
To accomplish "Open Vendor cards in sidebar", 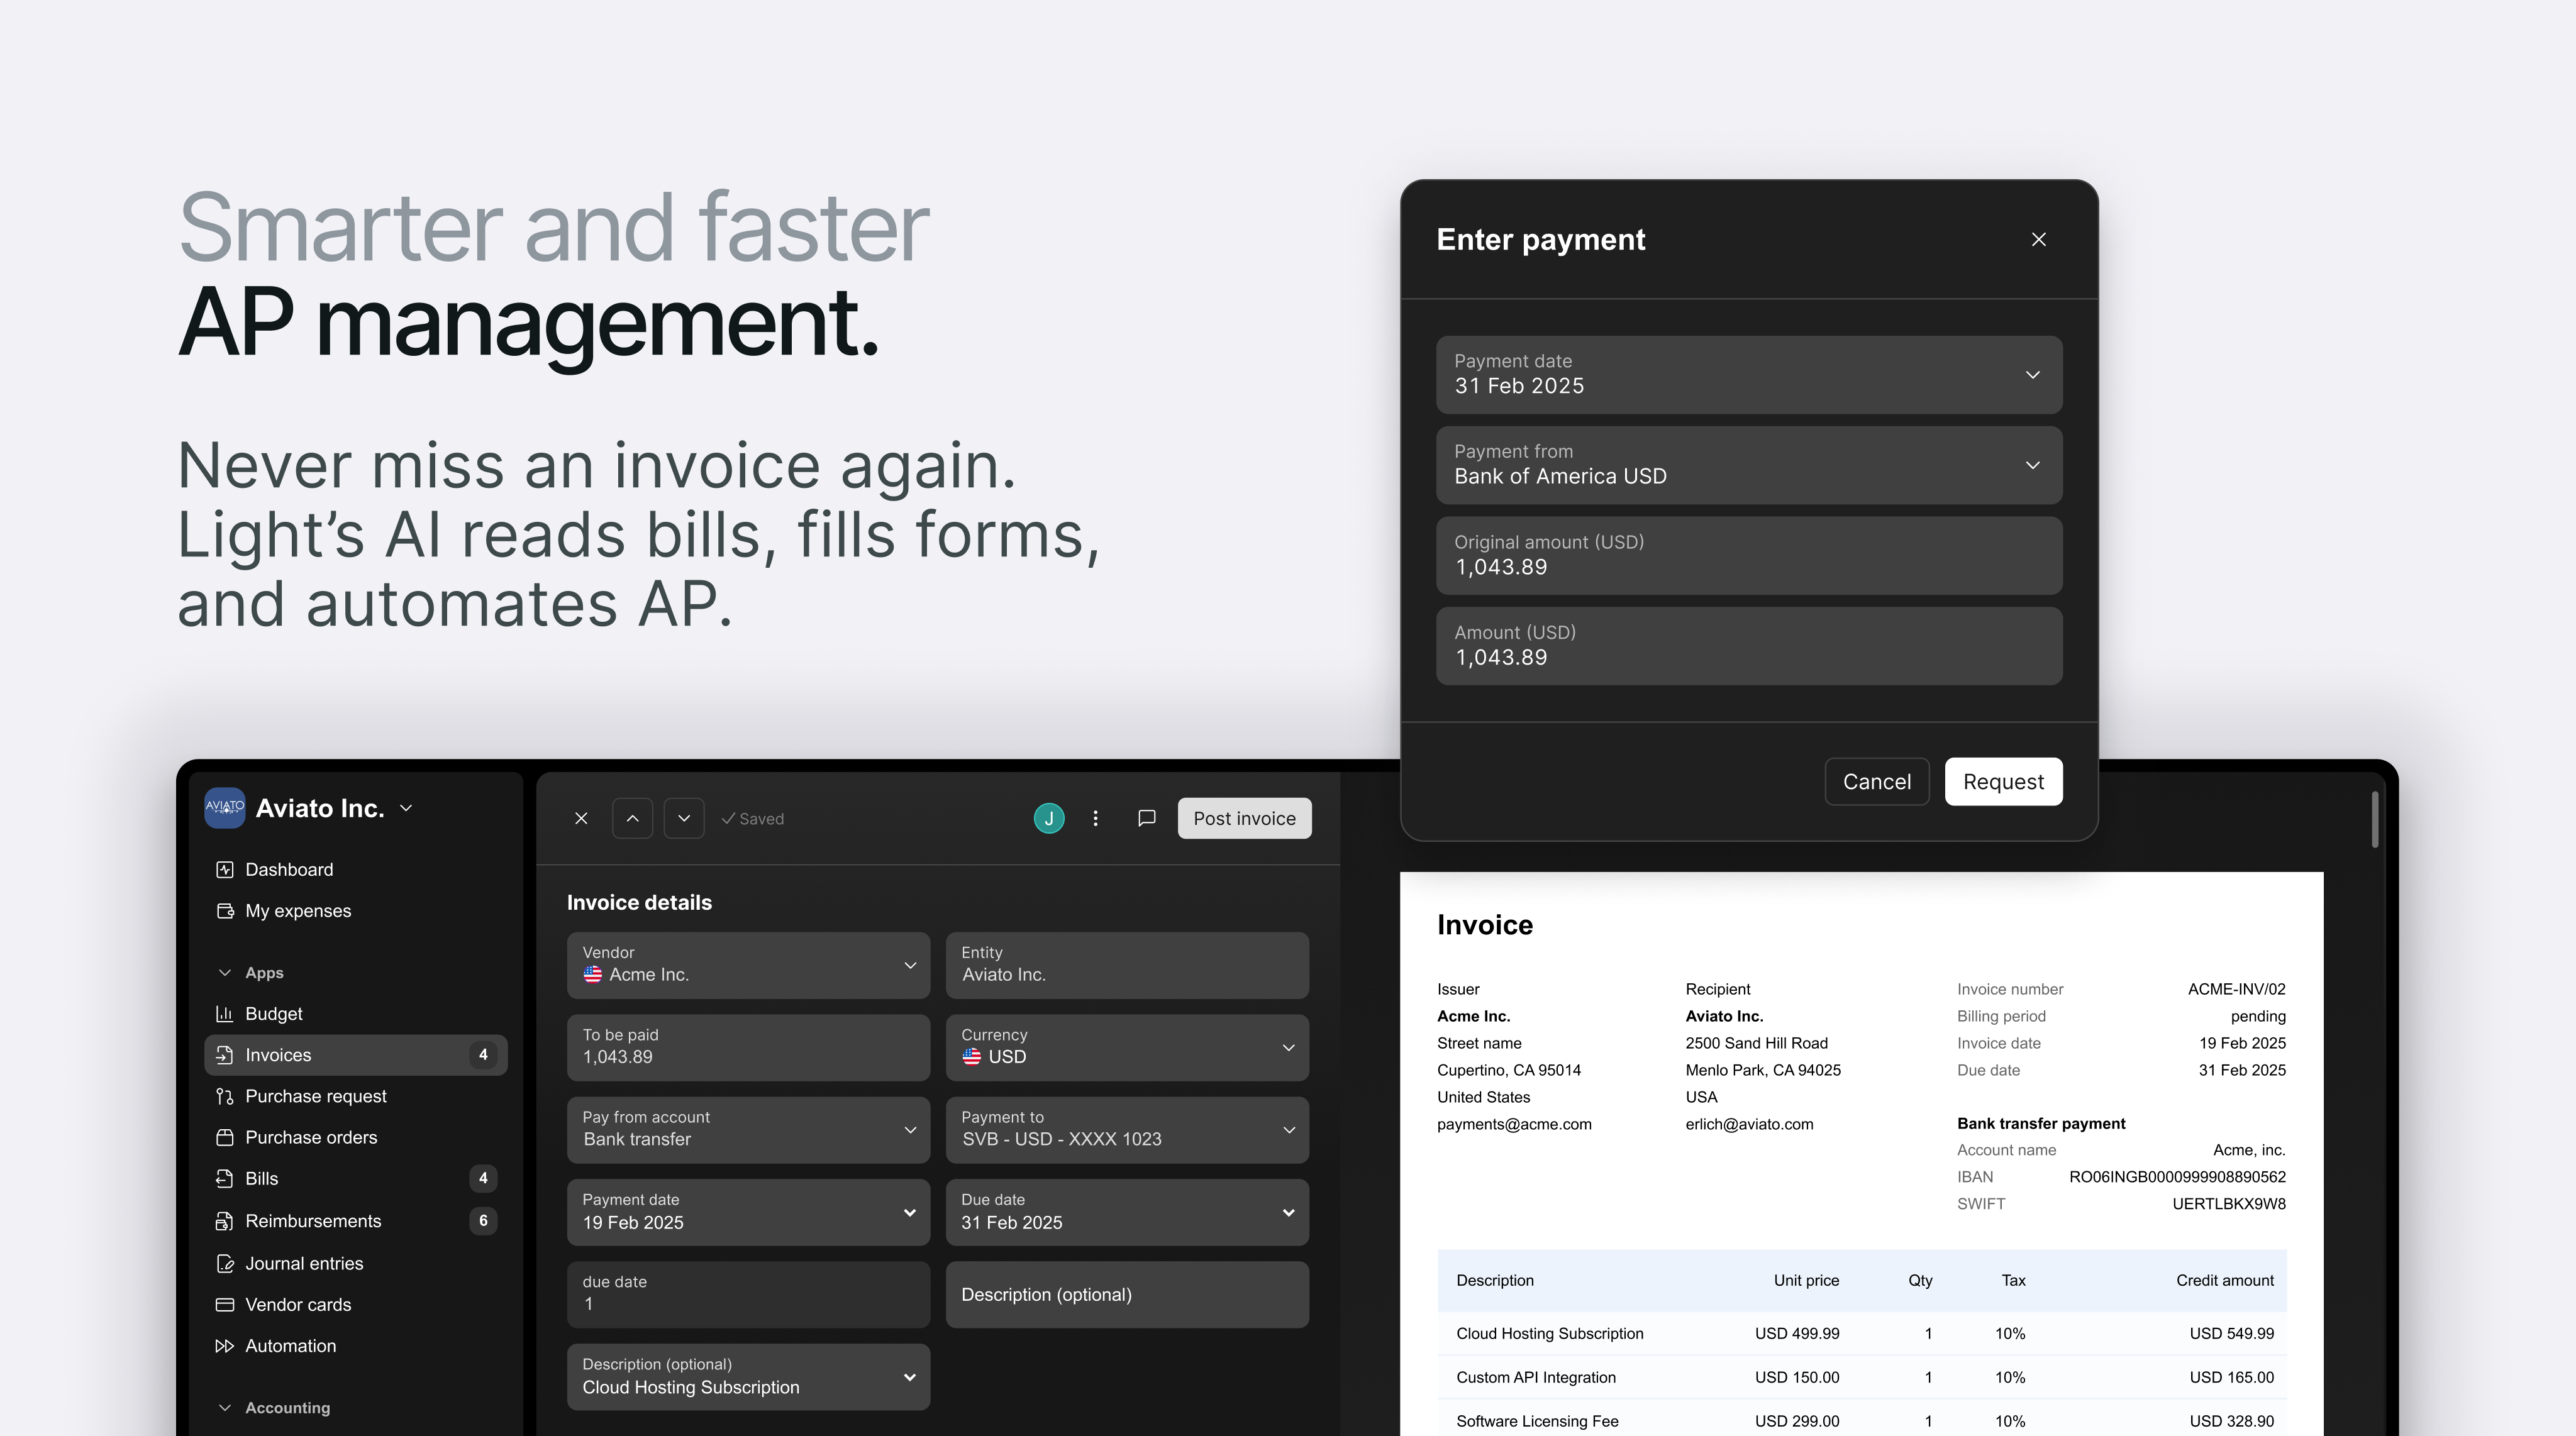I will (x=298, y=1304).
